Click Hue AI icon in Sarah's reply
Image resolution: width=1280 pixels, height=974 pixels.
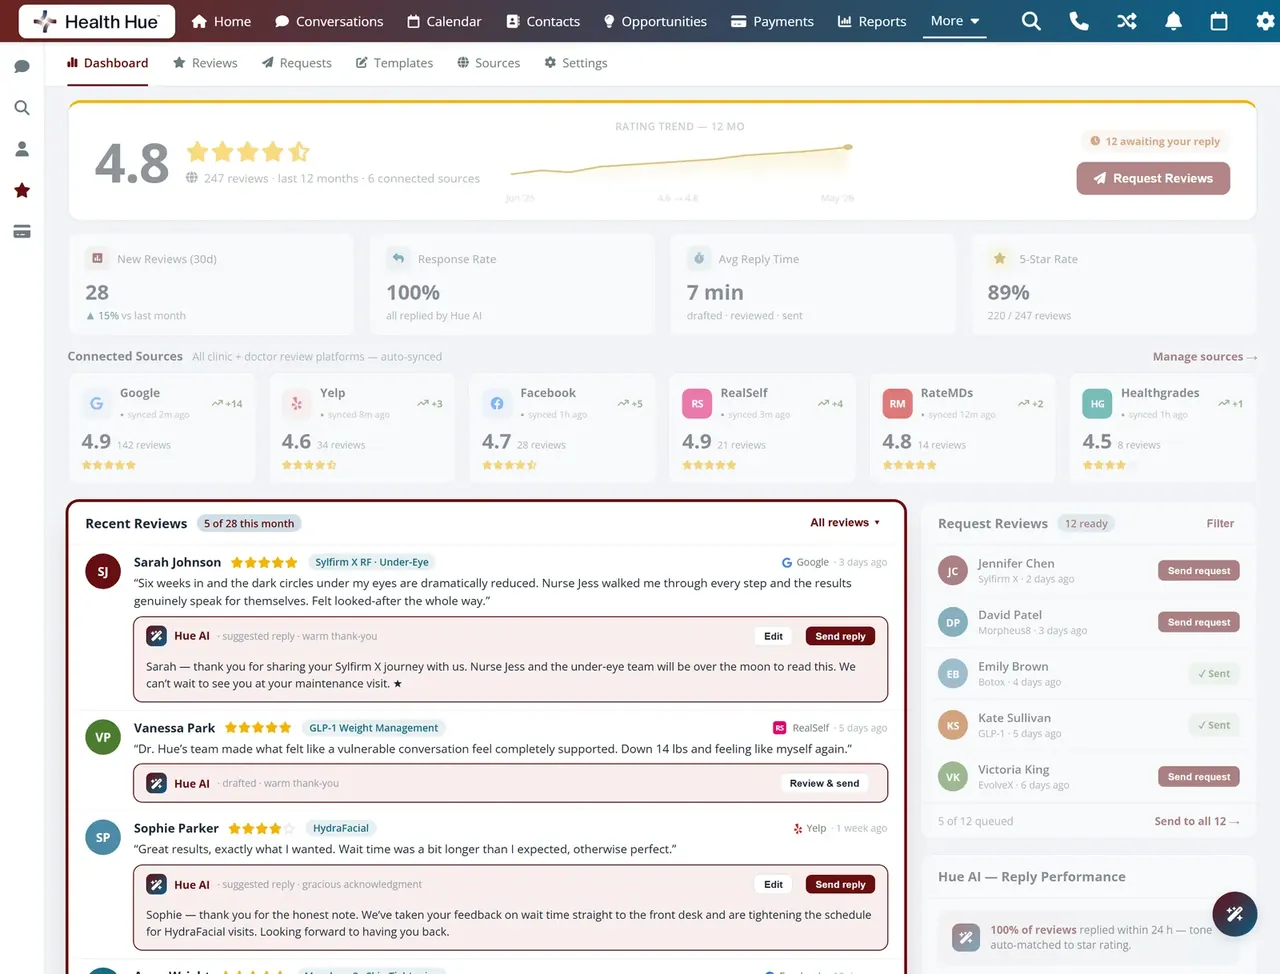click(156, 636)
